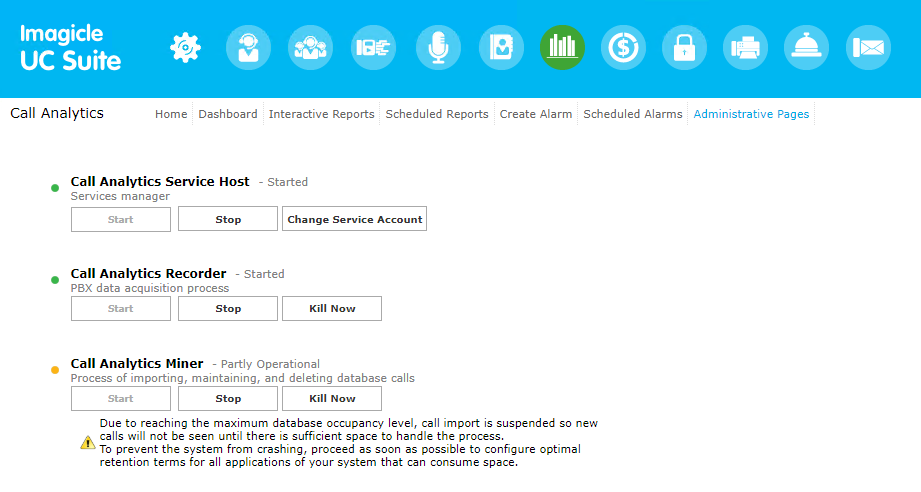This screenshot has height=492, width=921.
Task: Open the hotel service bell icon
Action: click(806, 47)
